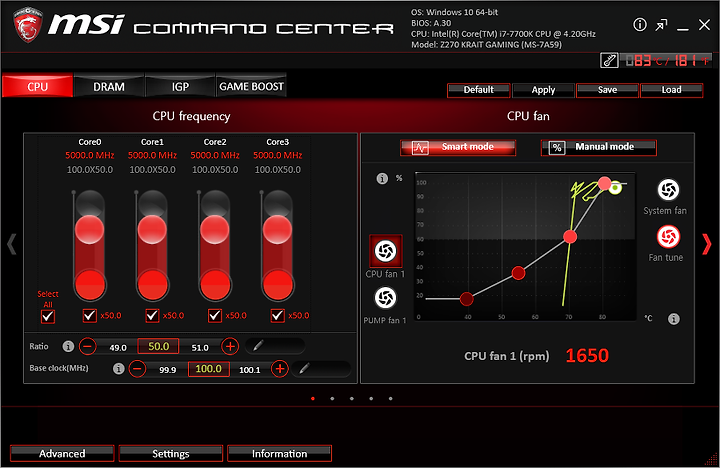This screenshot has width=720, height=468.
Task: Click the info icon beside the °C axis
Action: [674, 319]
